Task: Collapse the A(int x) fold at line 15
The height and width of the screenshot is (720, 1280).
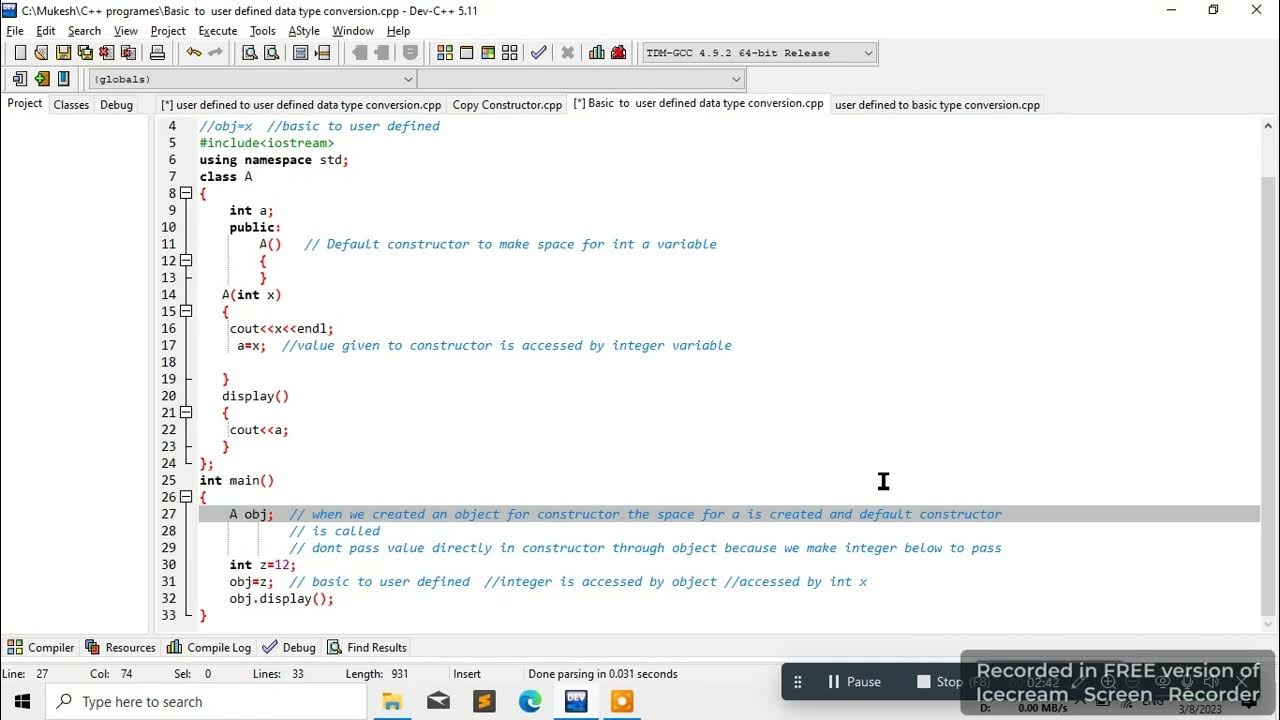Action: coord(186,311)
